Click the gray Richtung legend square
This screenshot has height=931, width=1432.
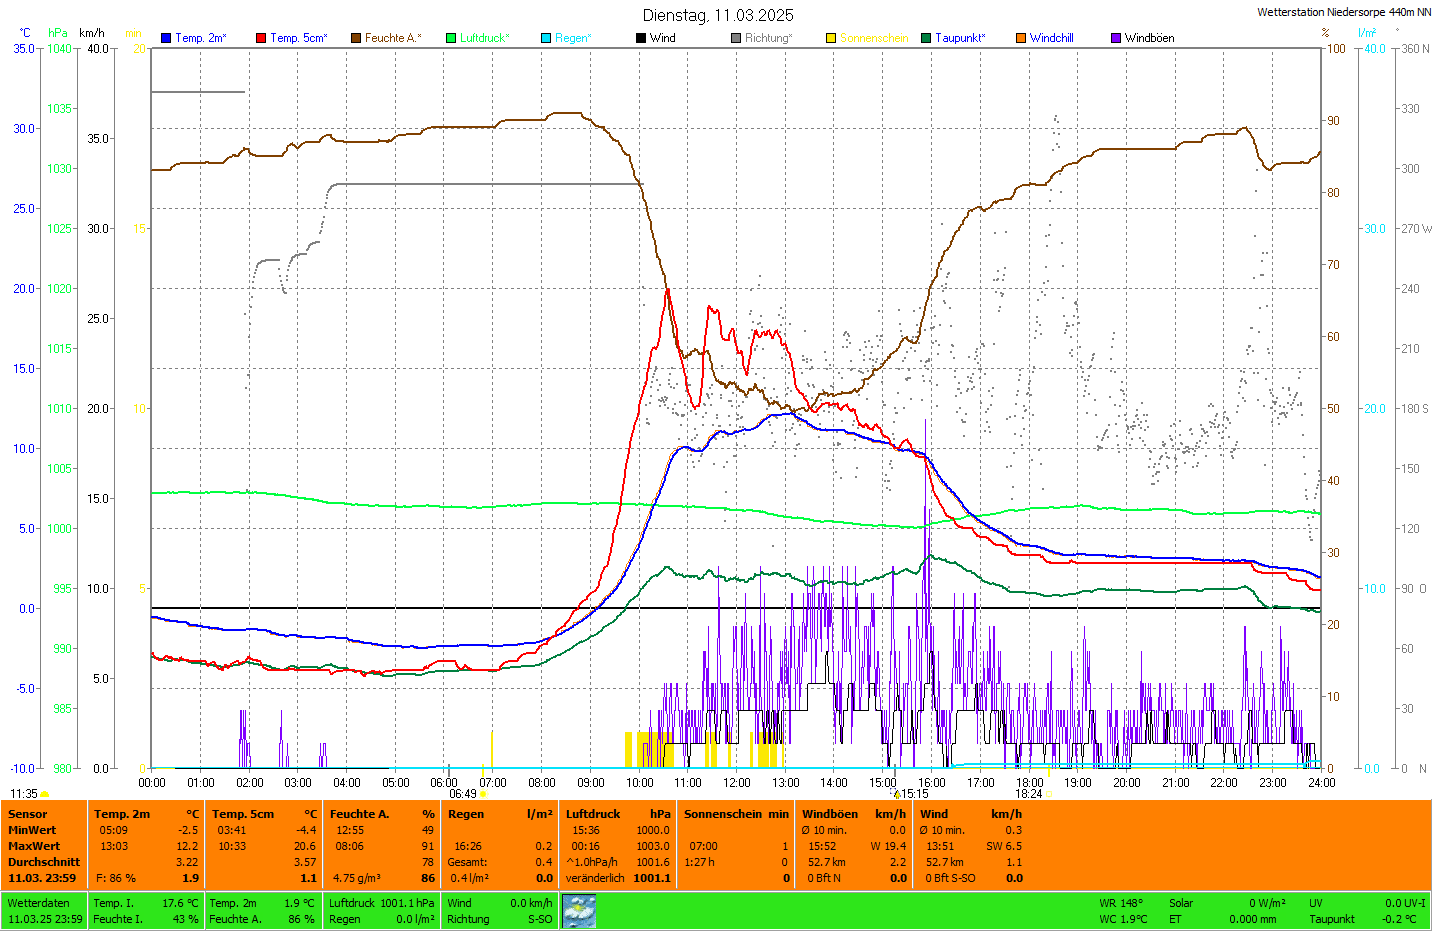click(736, 38)
